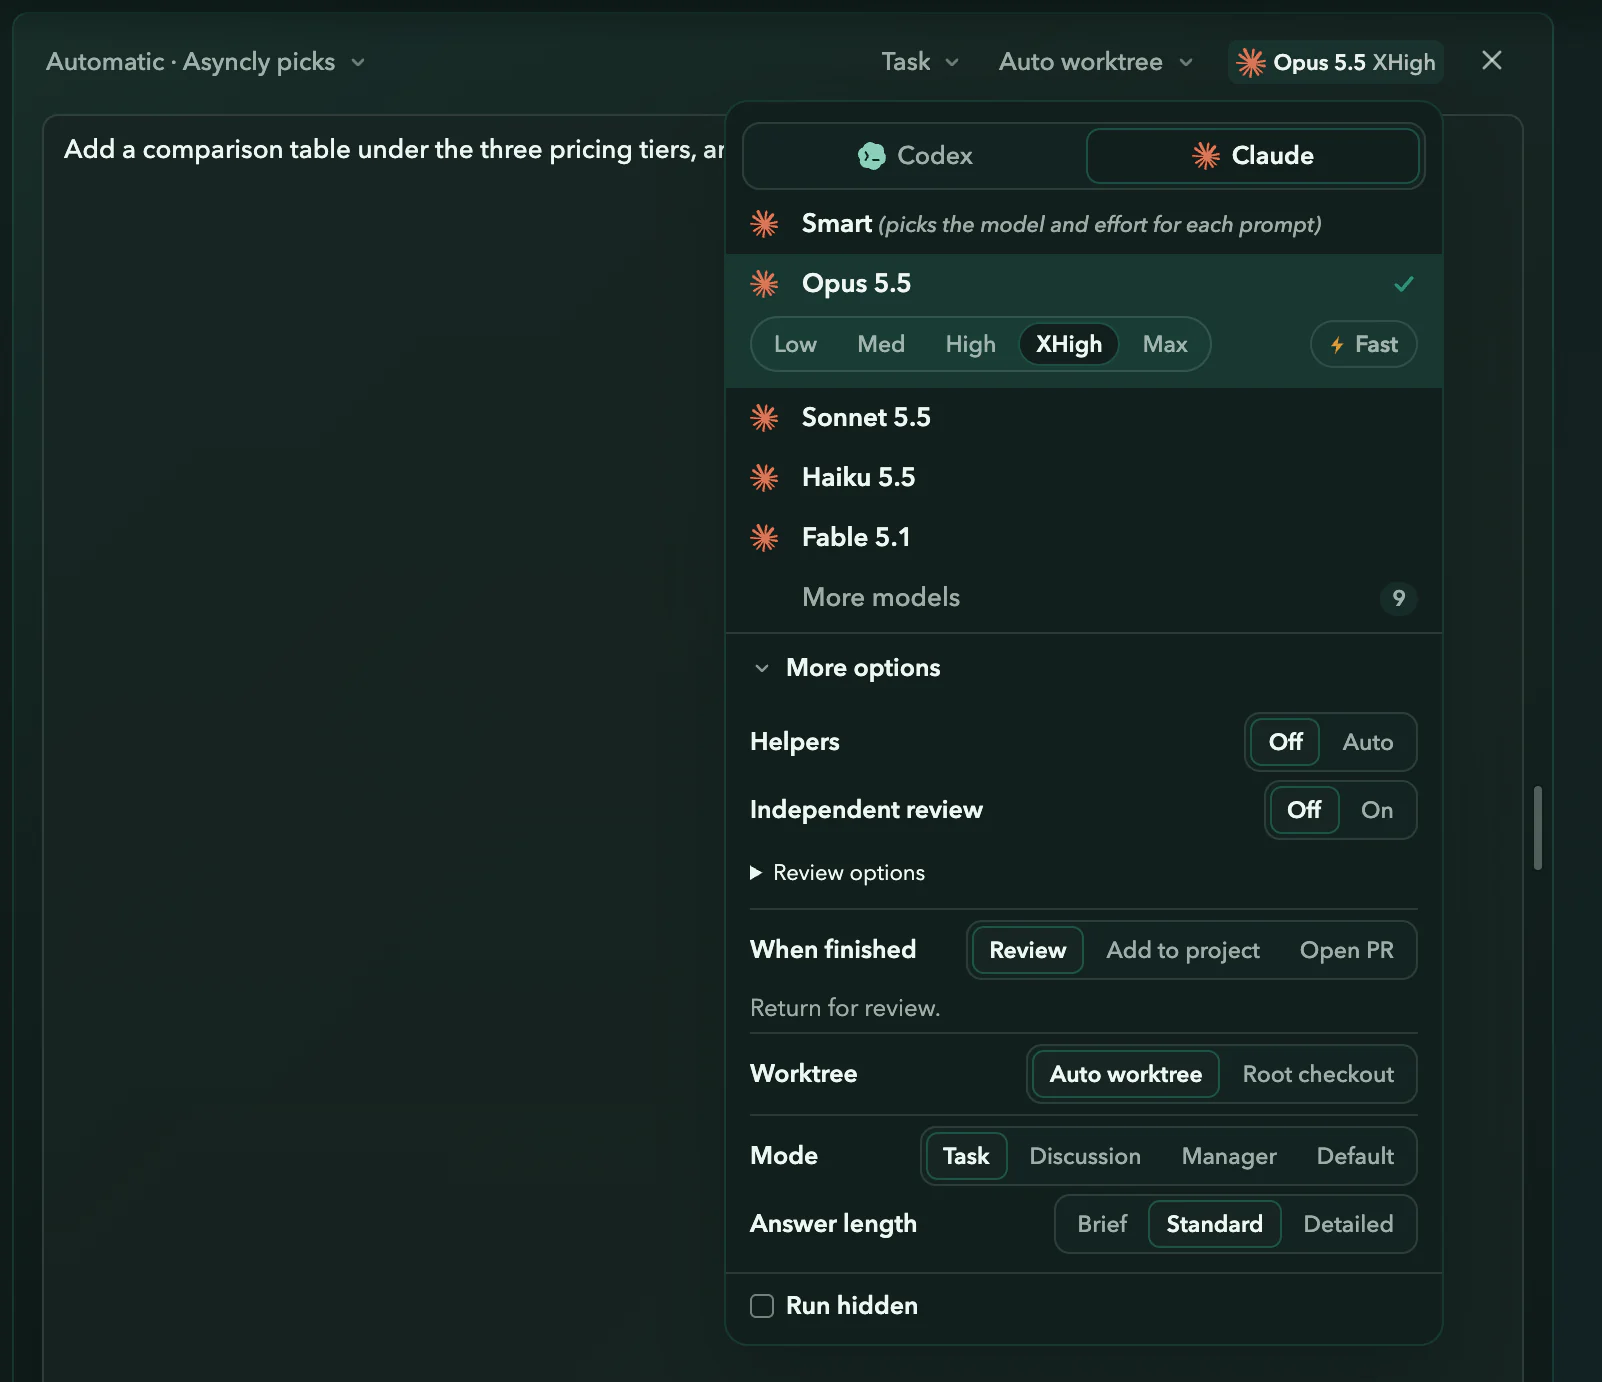The height and width of the screenshot is (1382, 1602).
Task: Set effort level to XHigh
Action: [x=1069, y=345]
